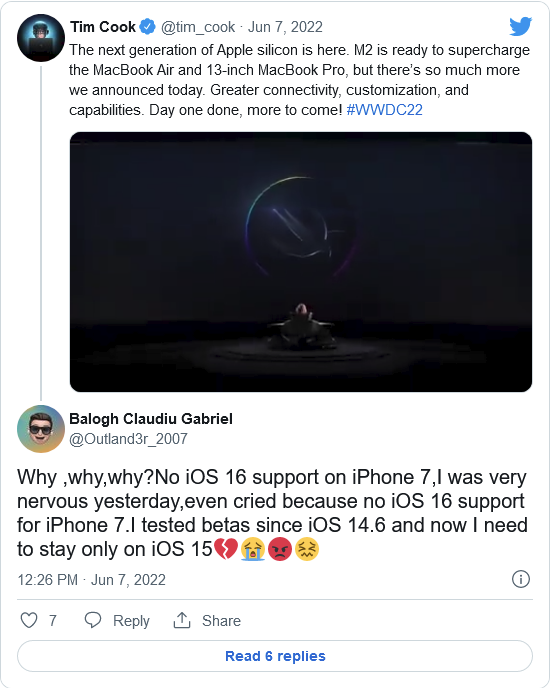Viewport: 550px width, 688px height.
Task: Open the Jun 7, 2022 tweet date
Action: pos(285,27)
